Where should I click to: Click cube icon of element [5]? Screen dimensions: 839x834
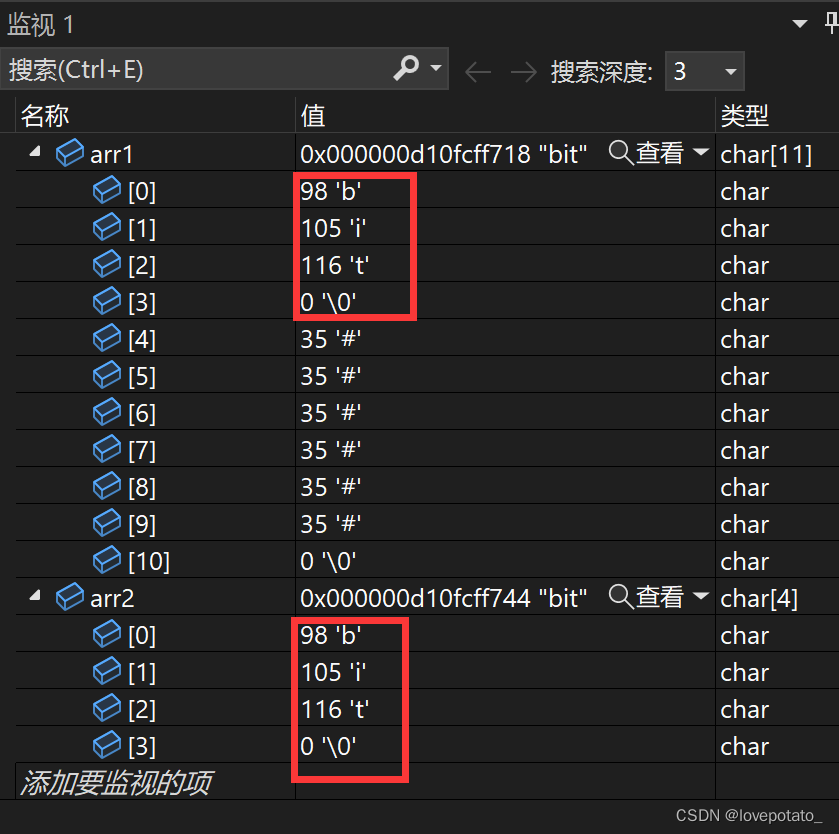point(107,375)
